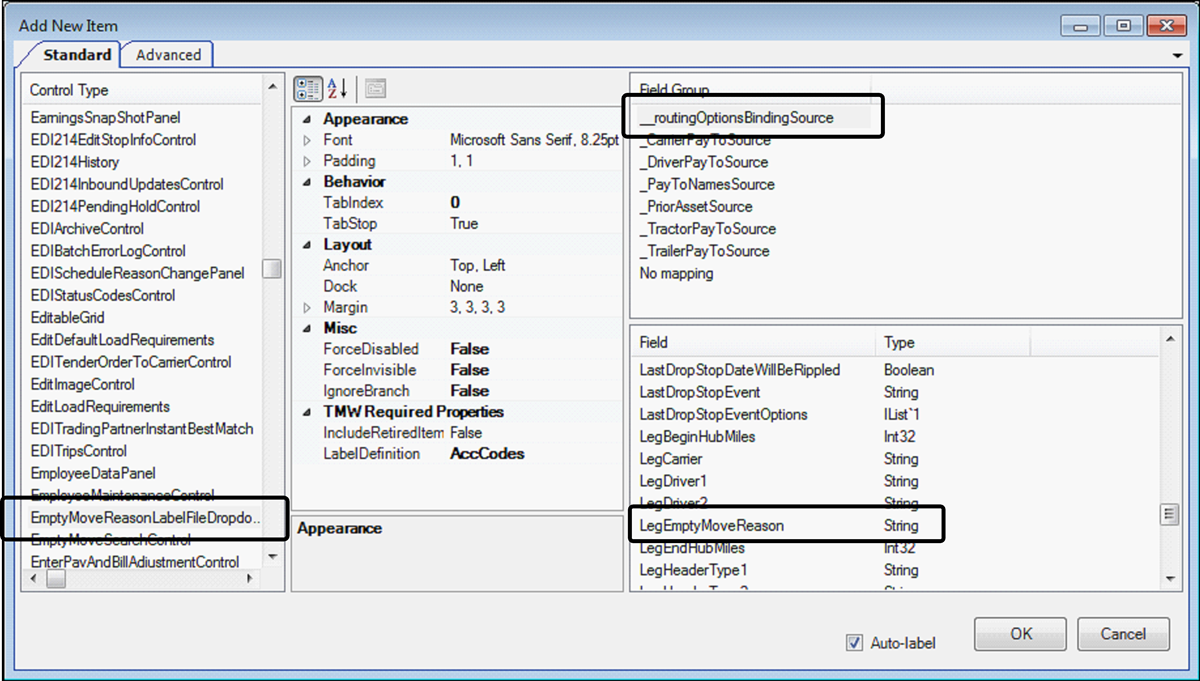Click the control list scroll down arrow
The image size is (1200, 681).
(273, 556)
